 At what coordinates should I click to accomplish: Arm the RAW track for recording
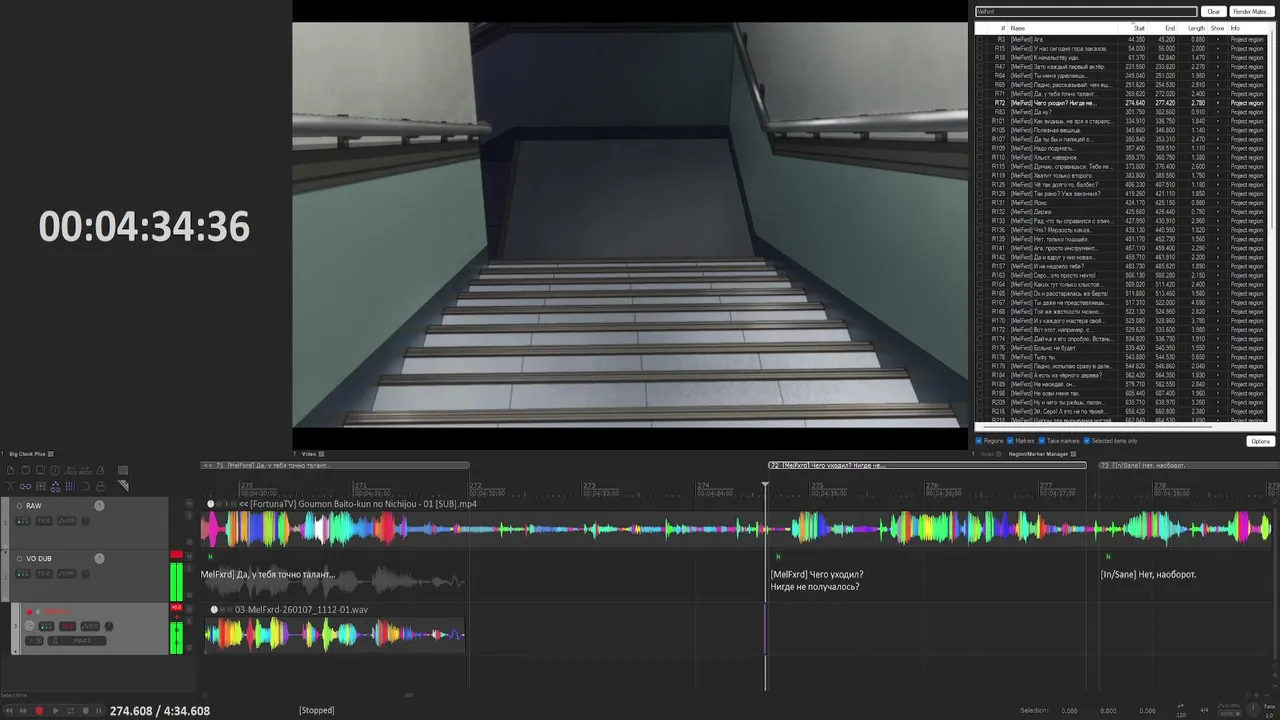click(x=19, y=506)
